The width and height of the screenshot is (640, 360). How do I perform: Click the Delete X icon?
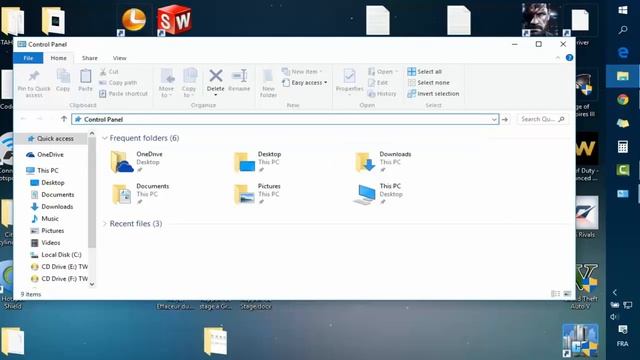coord(216,76)
